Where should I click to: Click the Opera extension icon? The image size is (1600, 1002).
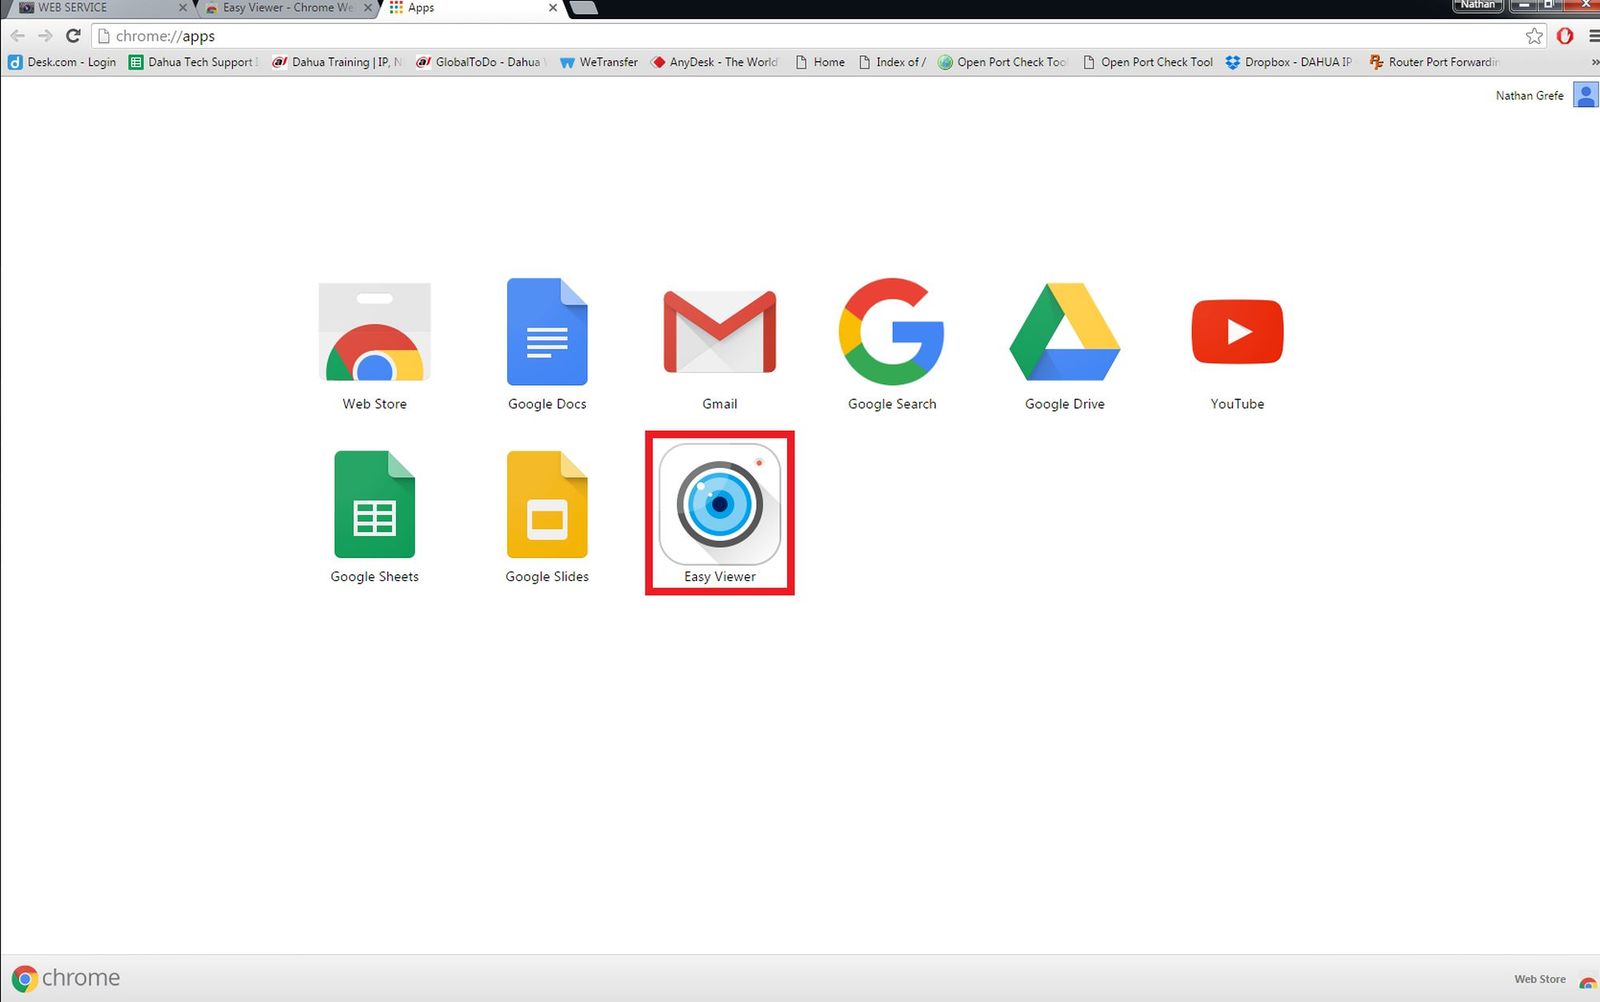point(1565,36)
